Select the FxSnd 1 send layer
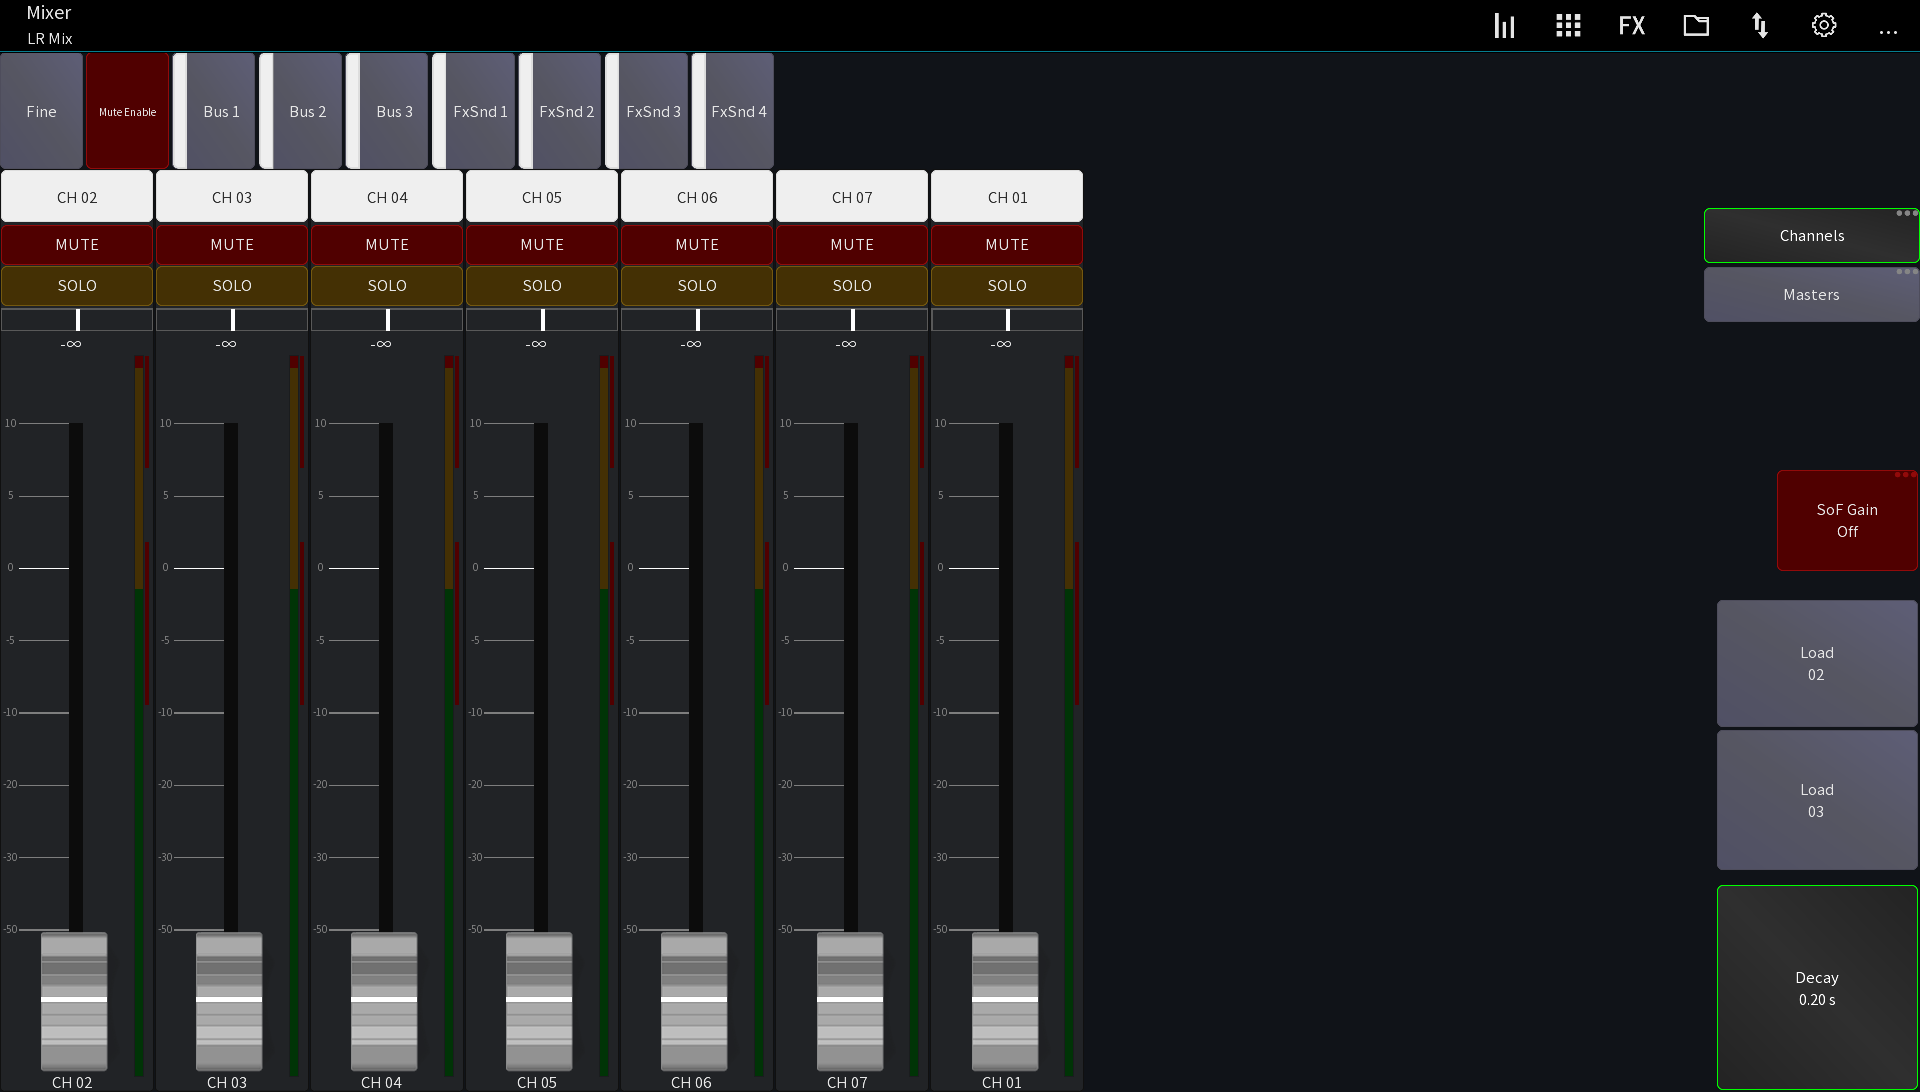The image size is (1920, 1092). (x=480, y=111)
